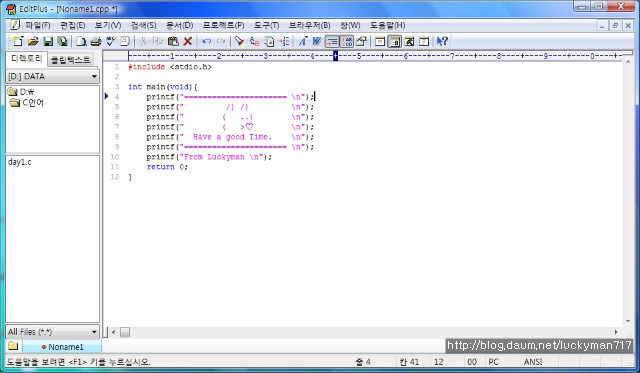The height and width of the screenshot is (373, 640).
Task: Minimize the inner document window
Action: coord(602,25)
